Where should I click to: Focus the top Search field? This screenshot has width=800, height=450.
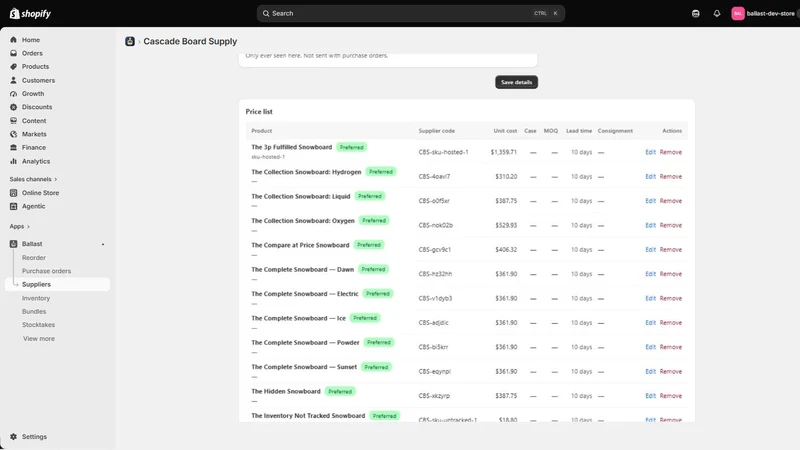(411, 13)
